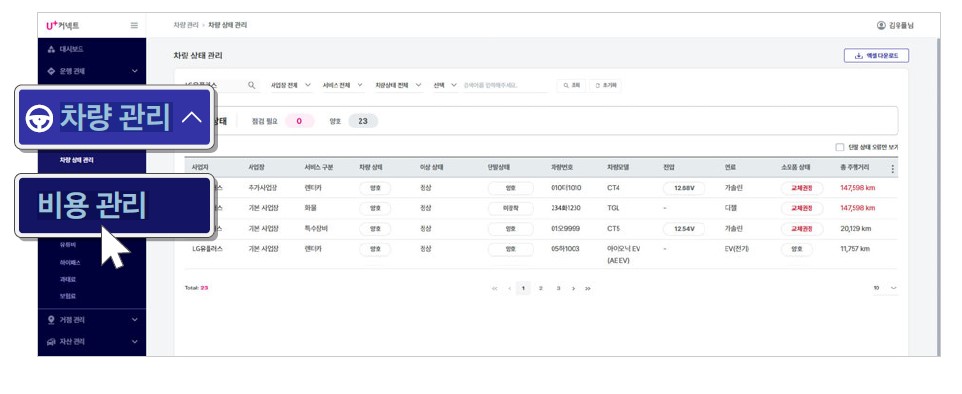Viewport: 962px width, 394px height.
Task: Click the U+커넥트 logo
Action: click(63, 26)
